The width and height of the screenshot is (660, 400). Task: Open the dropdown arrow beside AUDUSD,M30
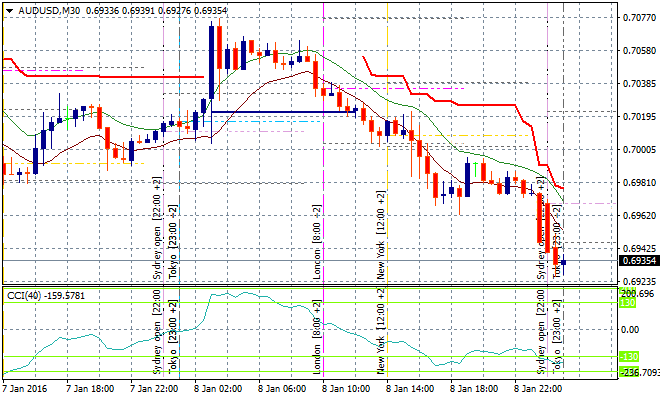[8, 9]
